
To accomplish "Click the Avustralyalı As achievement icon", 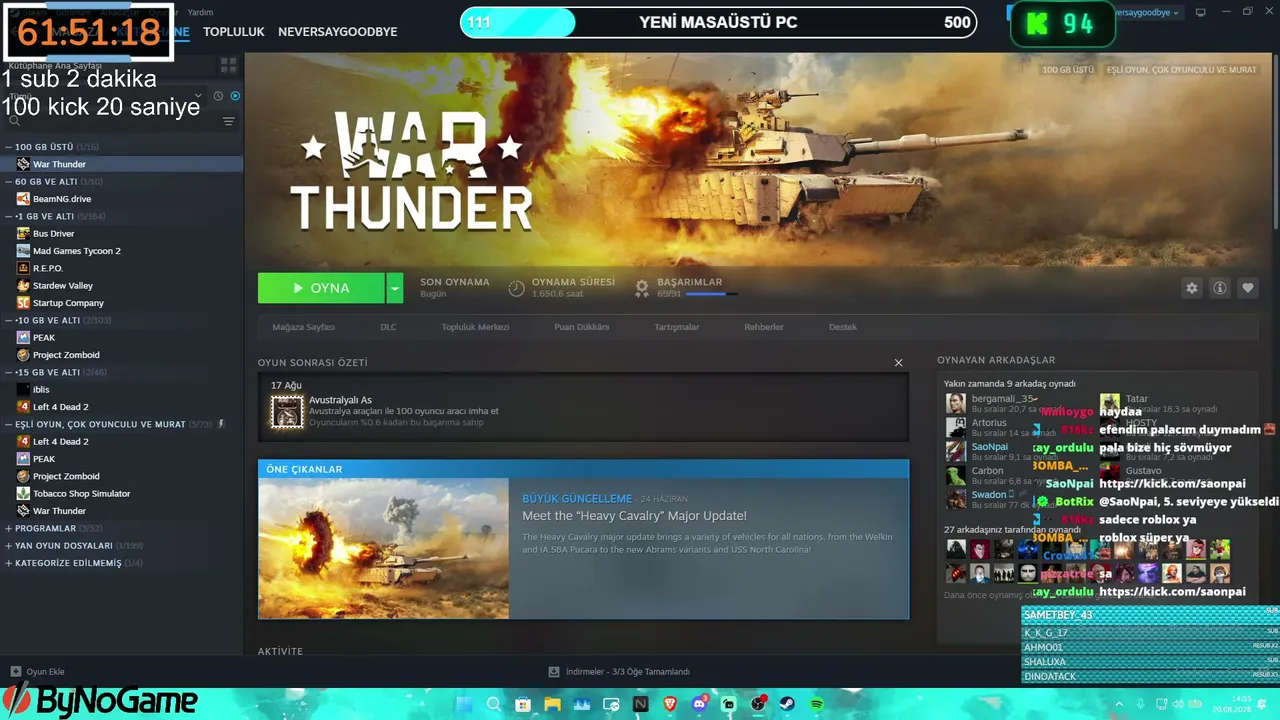I will (287, 412).
